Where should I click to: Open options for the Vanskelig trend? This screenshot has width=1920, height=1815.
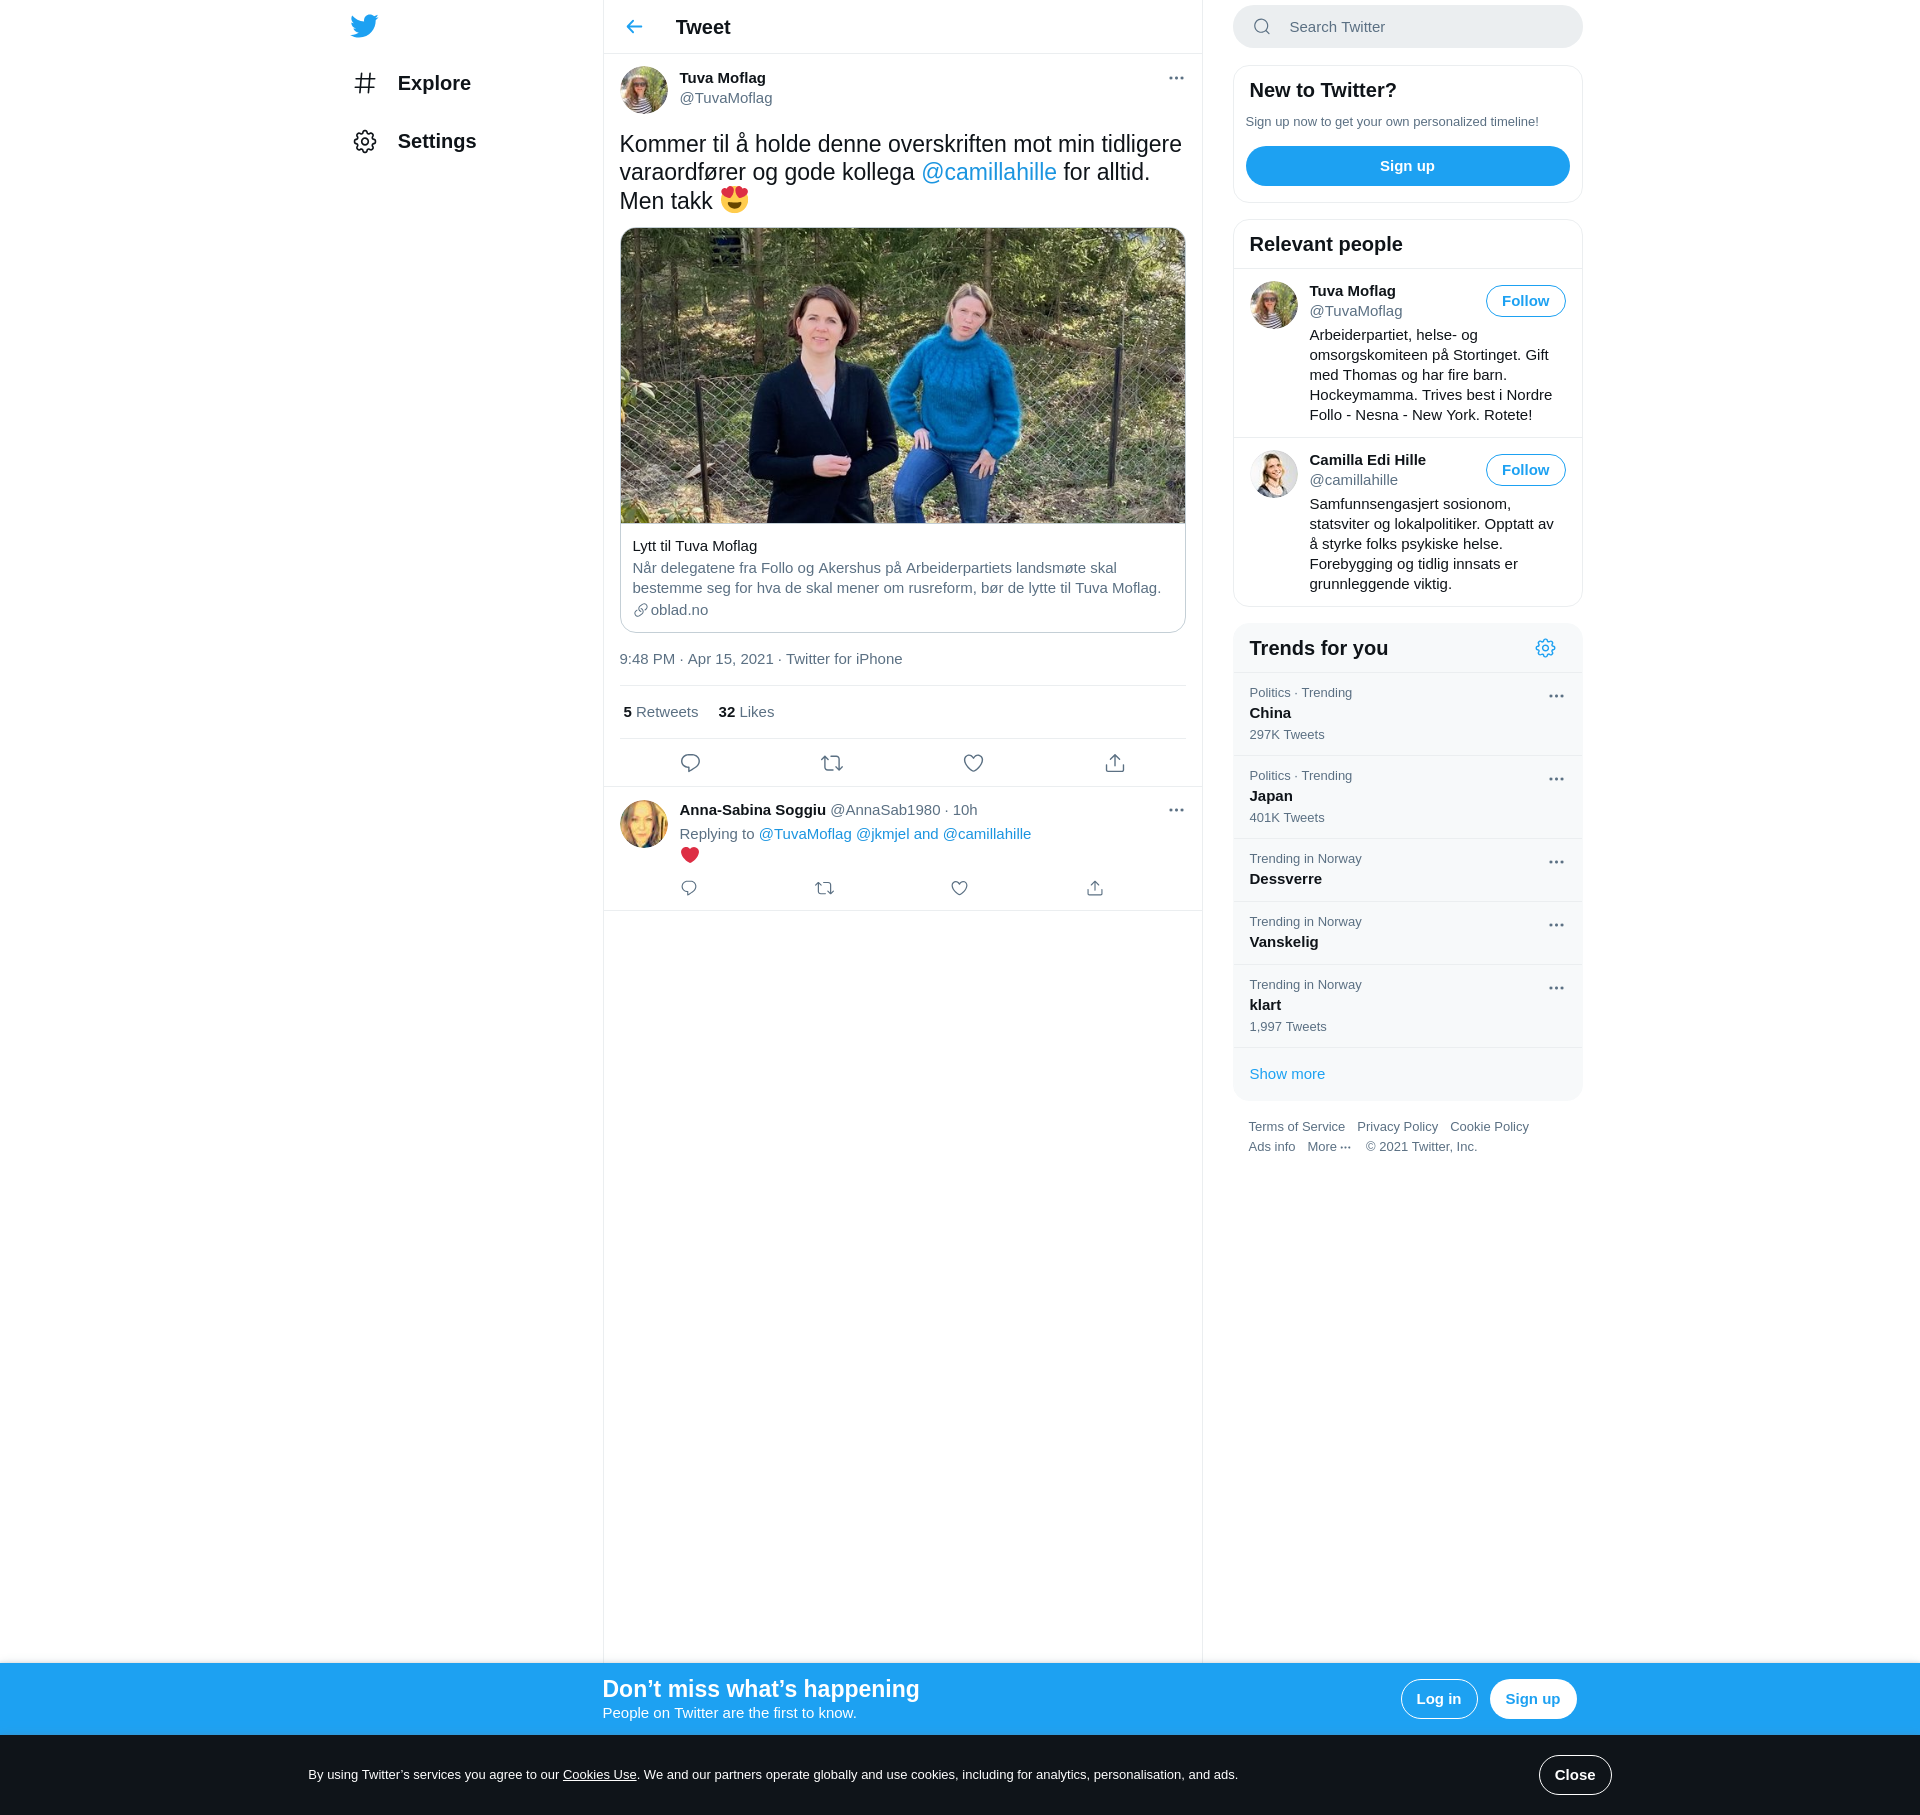point(1556,925)
